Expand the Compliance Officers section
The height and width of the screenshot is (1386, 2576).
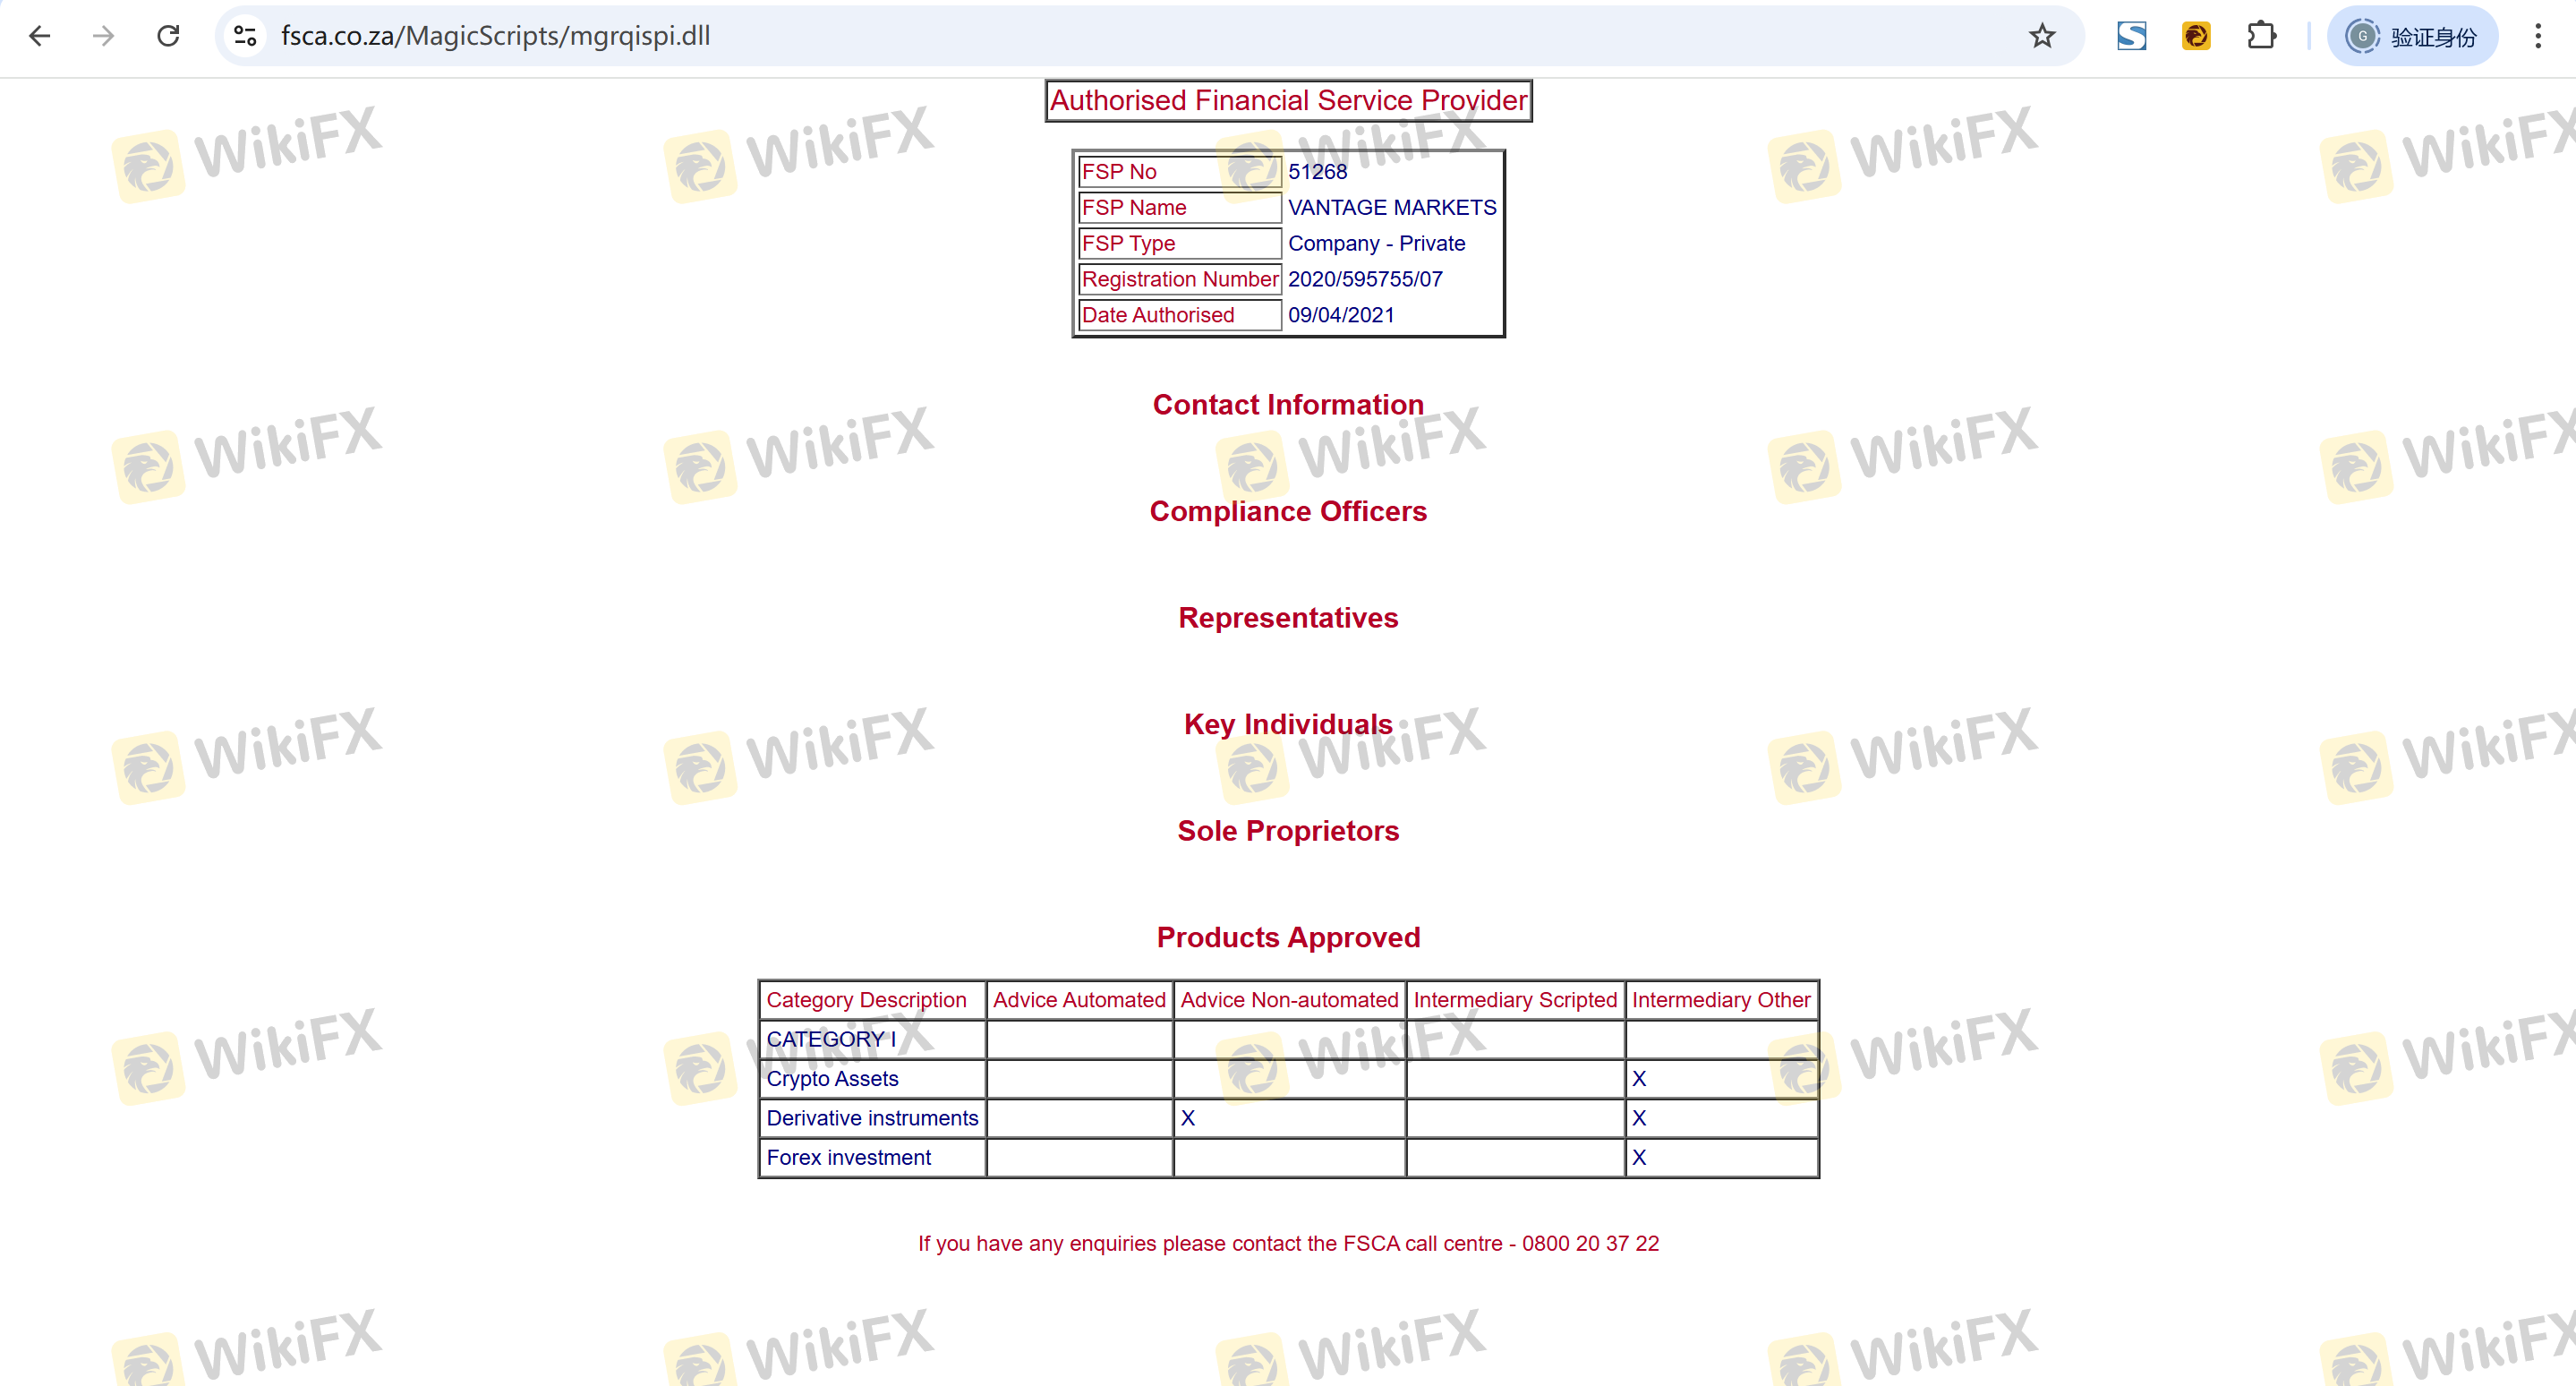click(x=1288, y=511)
